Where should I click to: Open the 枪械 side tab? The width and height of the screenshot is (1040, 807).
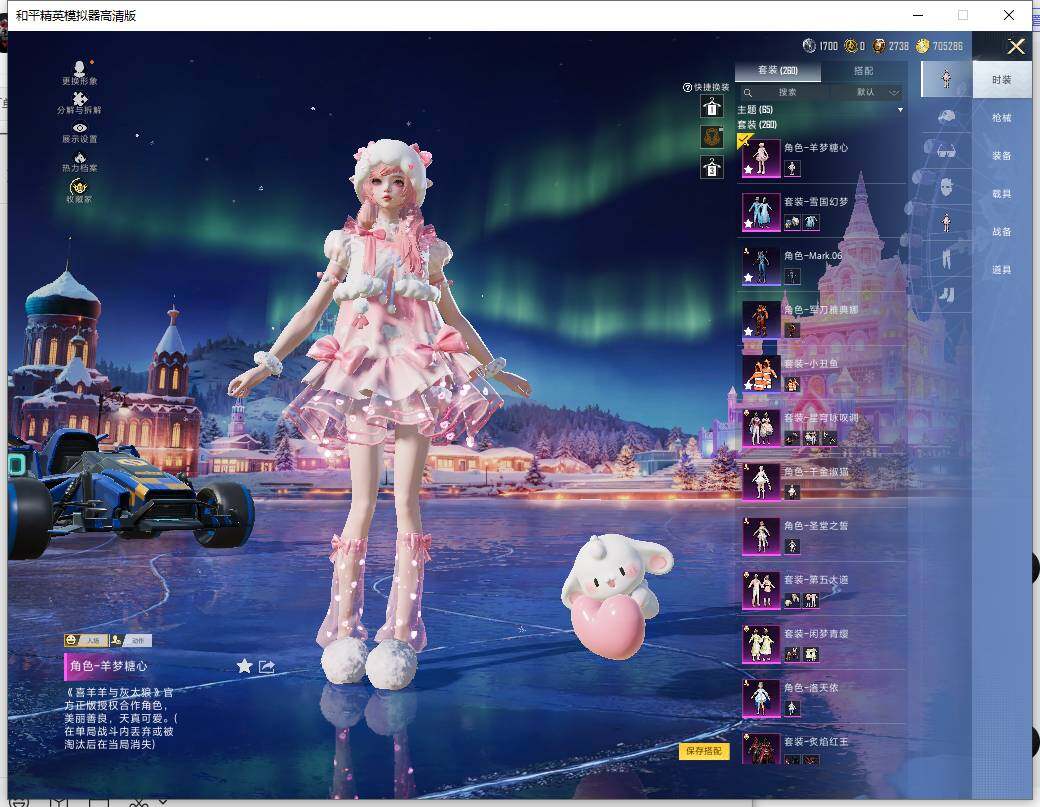[x=1002, y=117]
